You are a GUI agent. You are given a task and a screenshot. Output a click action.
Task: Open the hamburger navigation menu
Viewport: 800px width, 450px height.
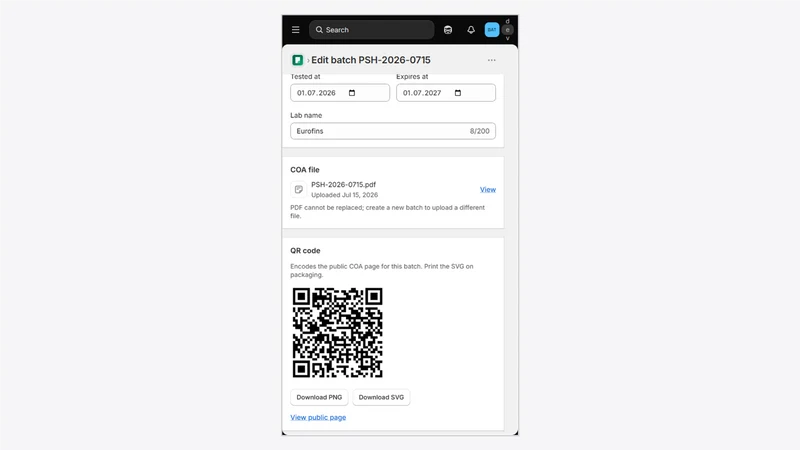coord(295,30)
